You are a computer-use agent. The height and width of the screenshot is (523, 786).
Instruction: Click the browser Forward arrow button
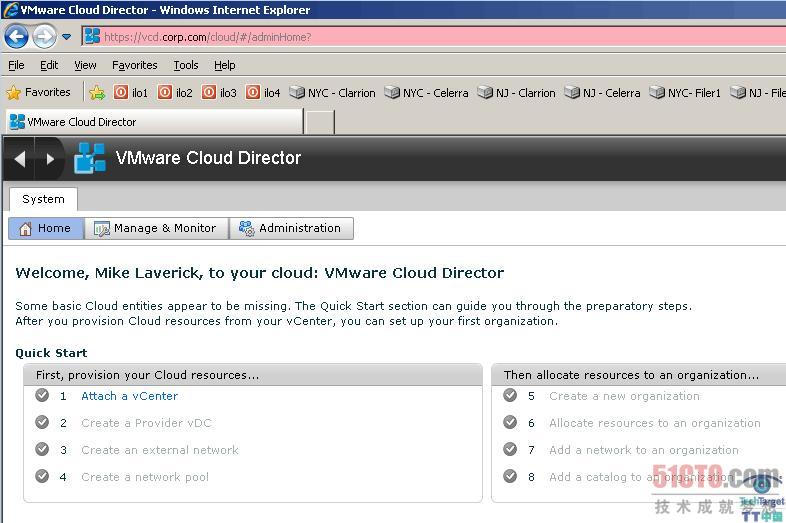click(44, 37)
